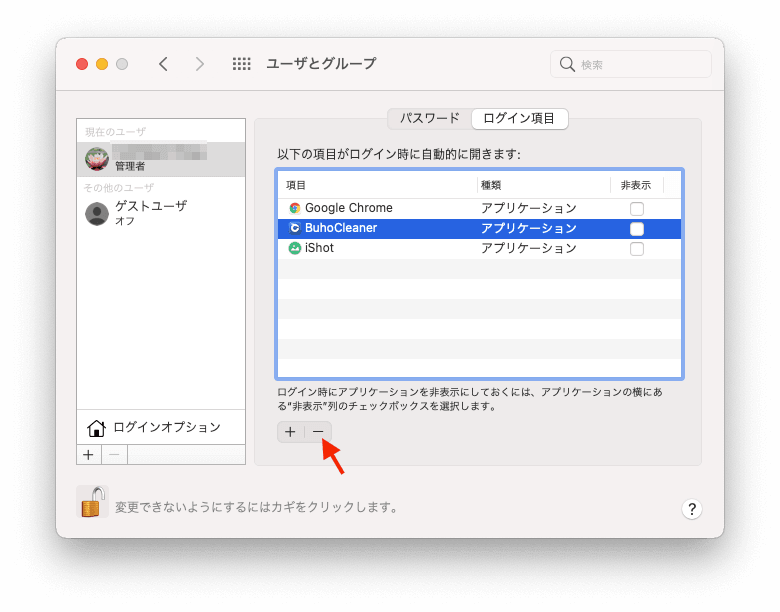Open the help question mark button
Viewport: 780px width, 612px height.
692,509
